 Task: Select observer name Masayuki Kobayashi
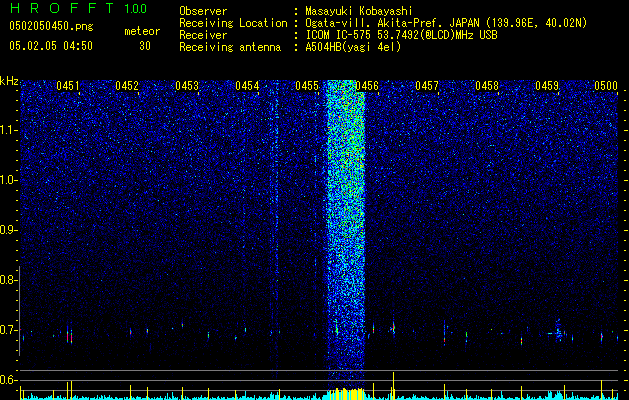[359, 11]
